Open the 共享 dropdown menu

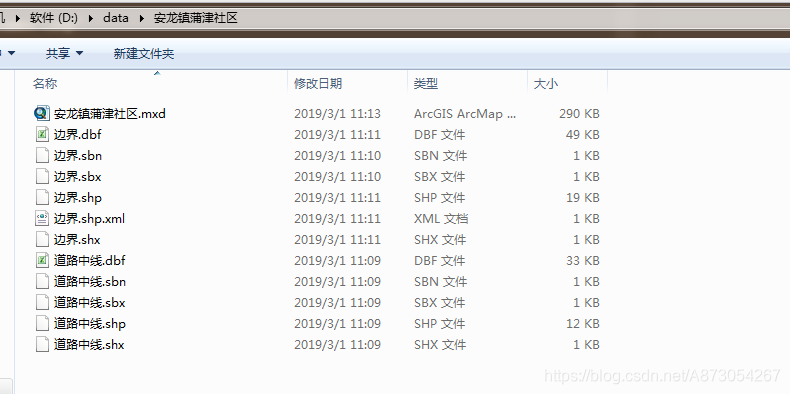coord(64,53)
